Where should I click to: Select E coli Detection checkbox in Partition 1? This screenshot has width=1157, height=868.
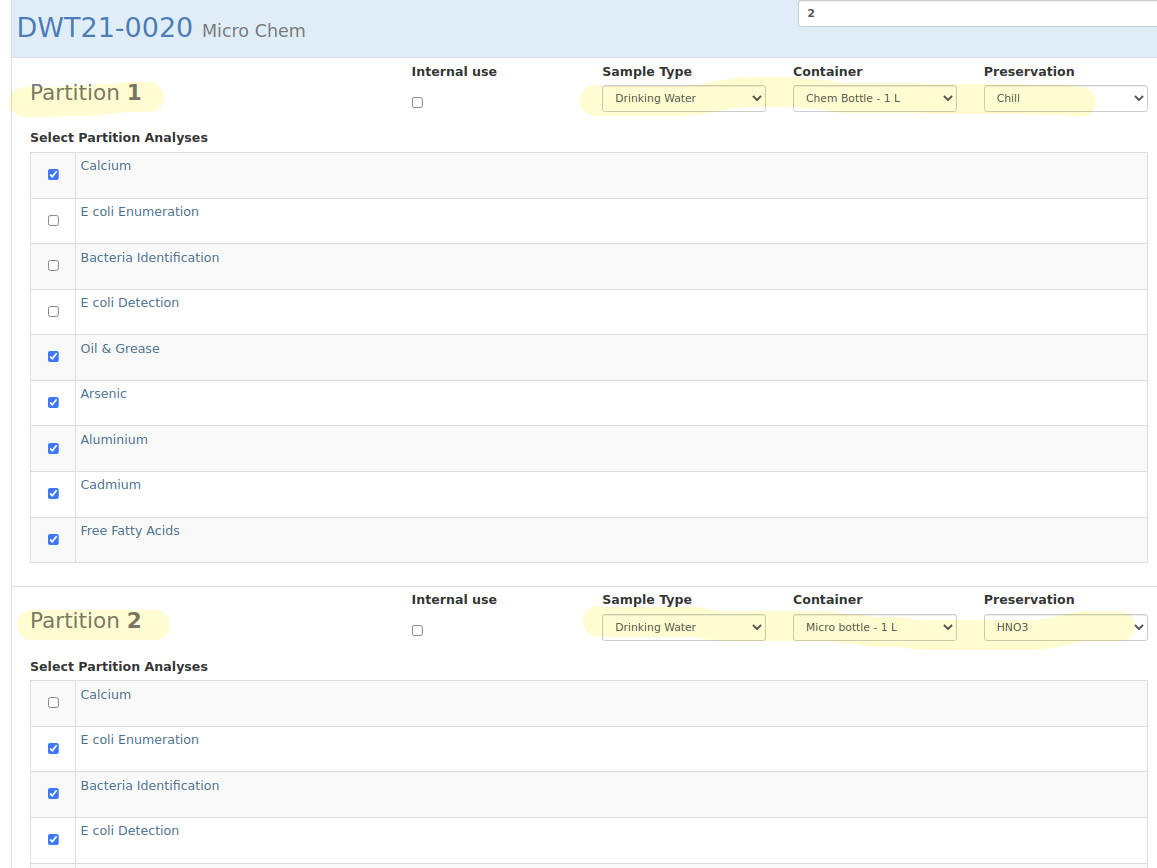53,311
